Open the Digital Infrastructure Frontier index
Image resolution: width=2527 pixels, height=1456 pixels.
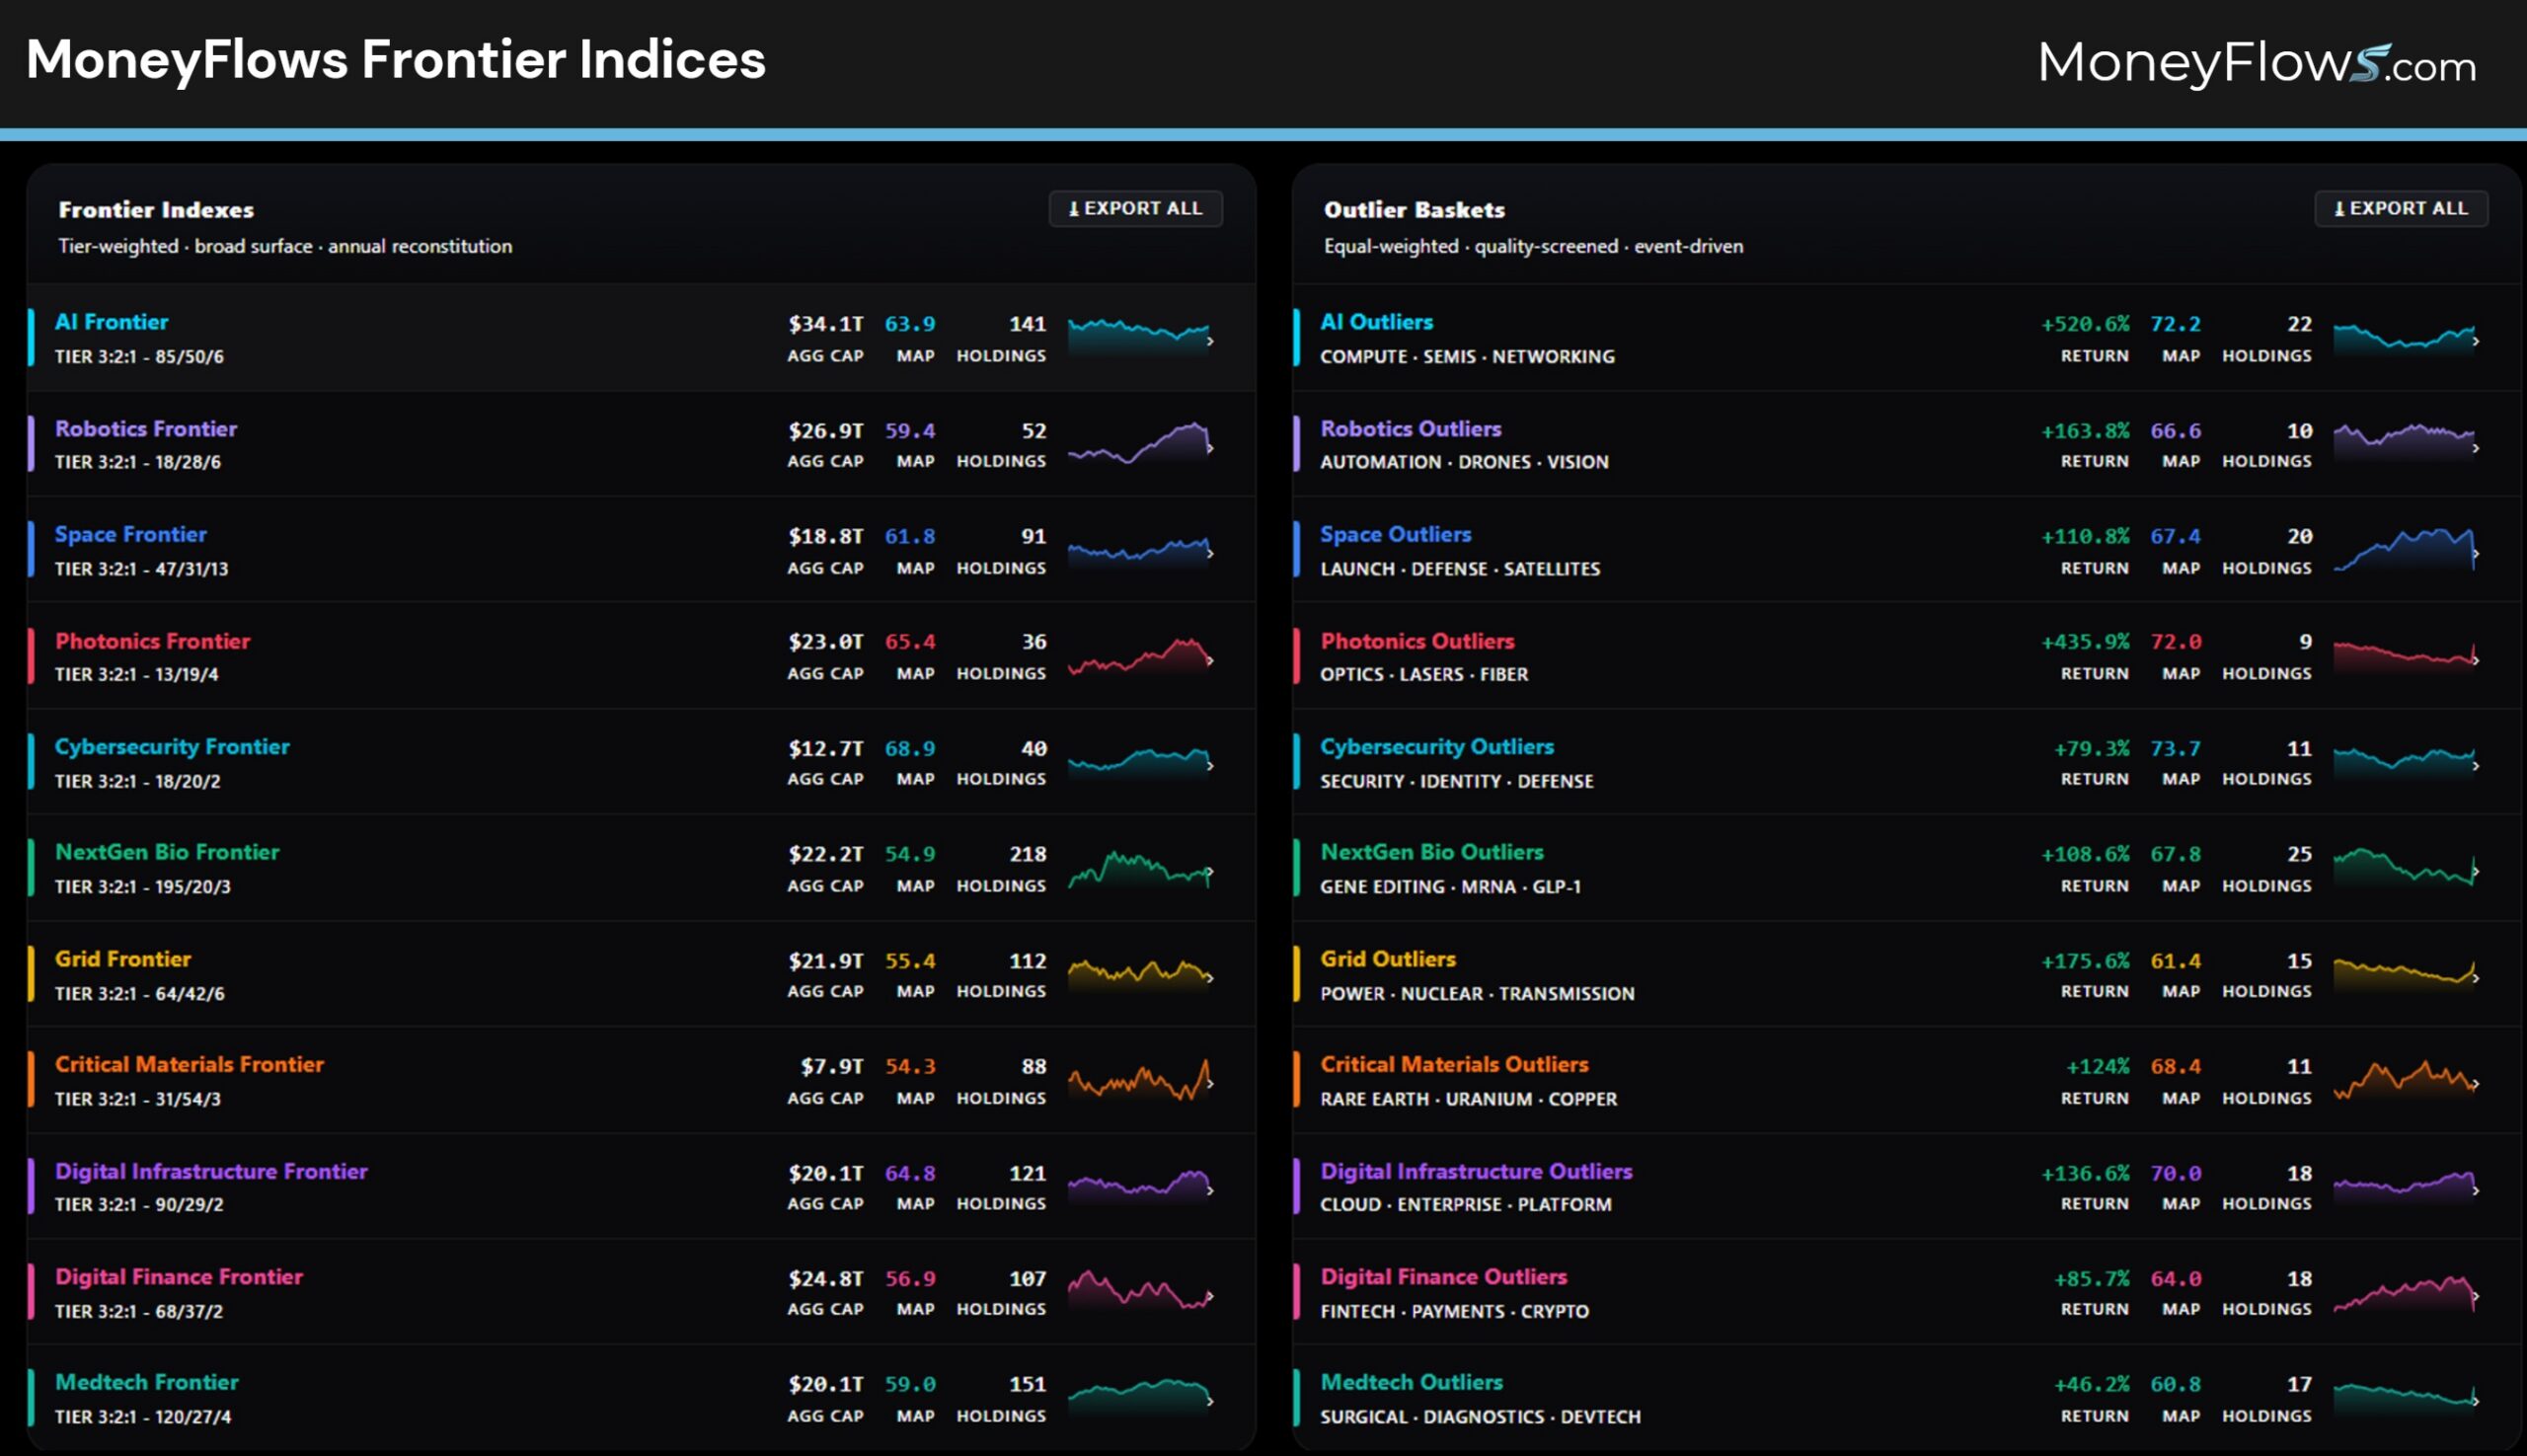pyautogui.click(x=641, y=1187)
